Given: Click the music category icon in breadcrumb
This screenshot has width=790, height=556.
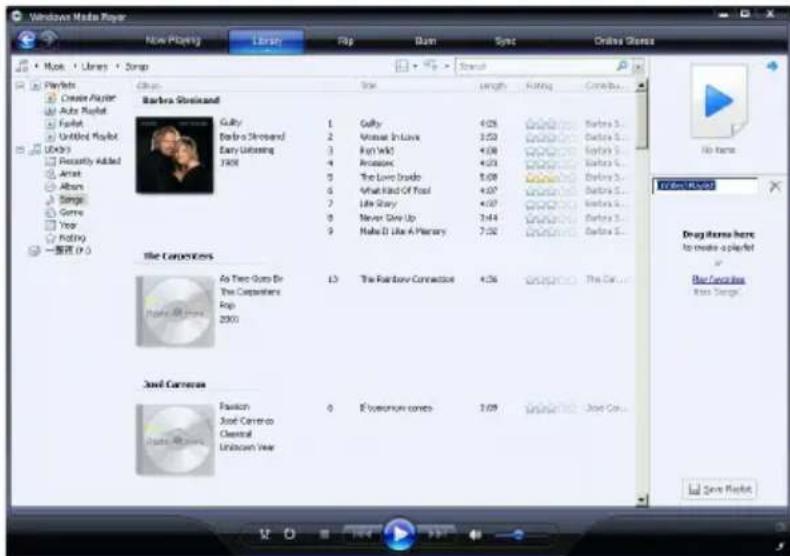Looking at the screenshot, I should click(x=22, y=66).
